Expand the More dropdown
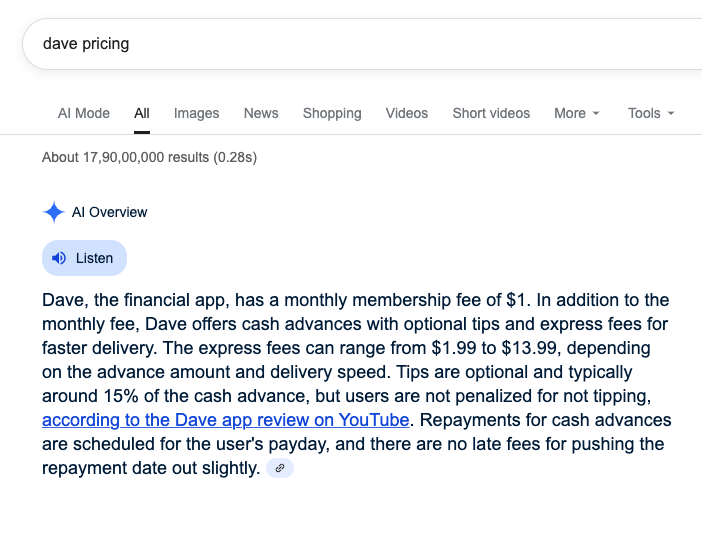The height and width of the screenshot is (538, 702). click(576, 113)
